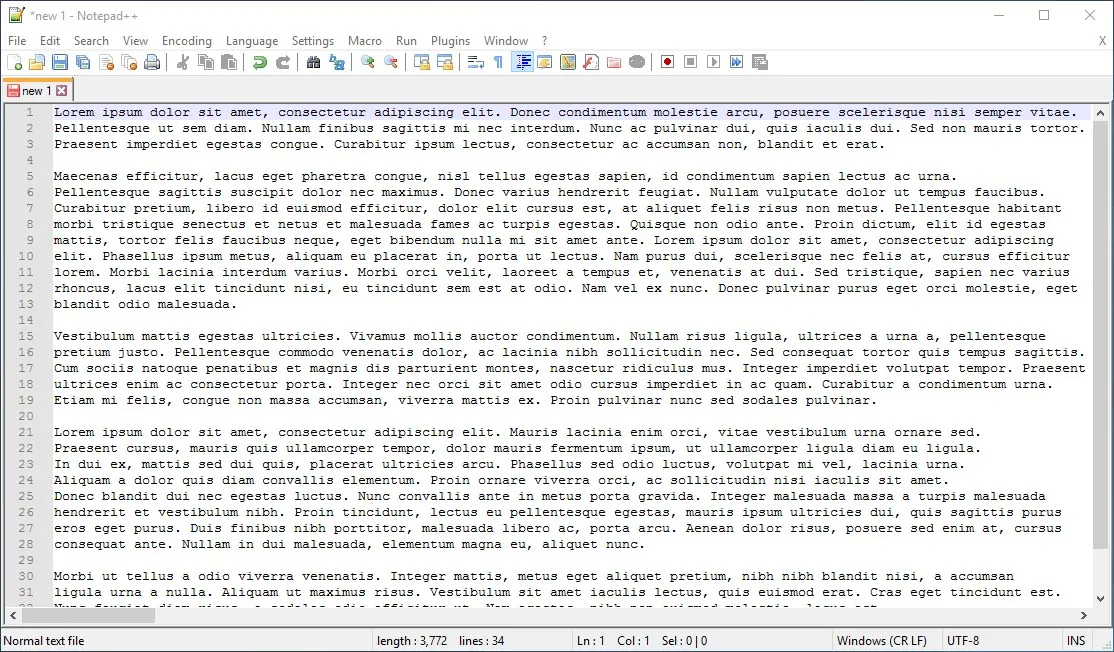Image resolution: width=1114 pixels, height=652 pixels.
Task: Undo last action with green arrow
Action: [259, 63]
